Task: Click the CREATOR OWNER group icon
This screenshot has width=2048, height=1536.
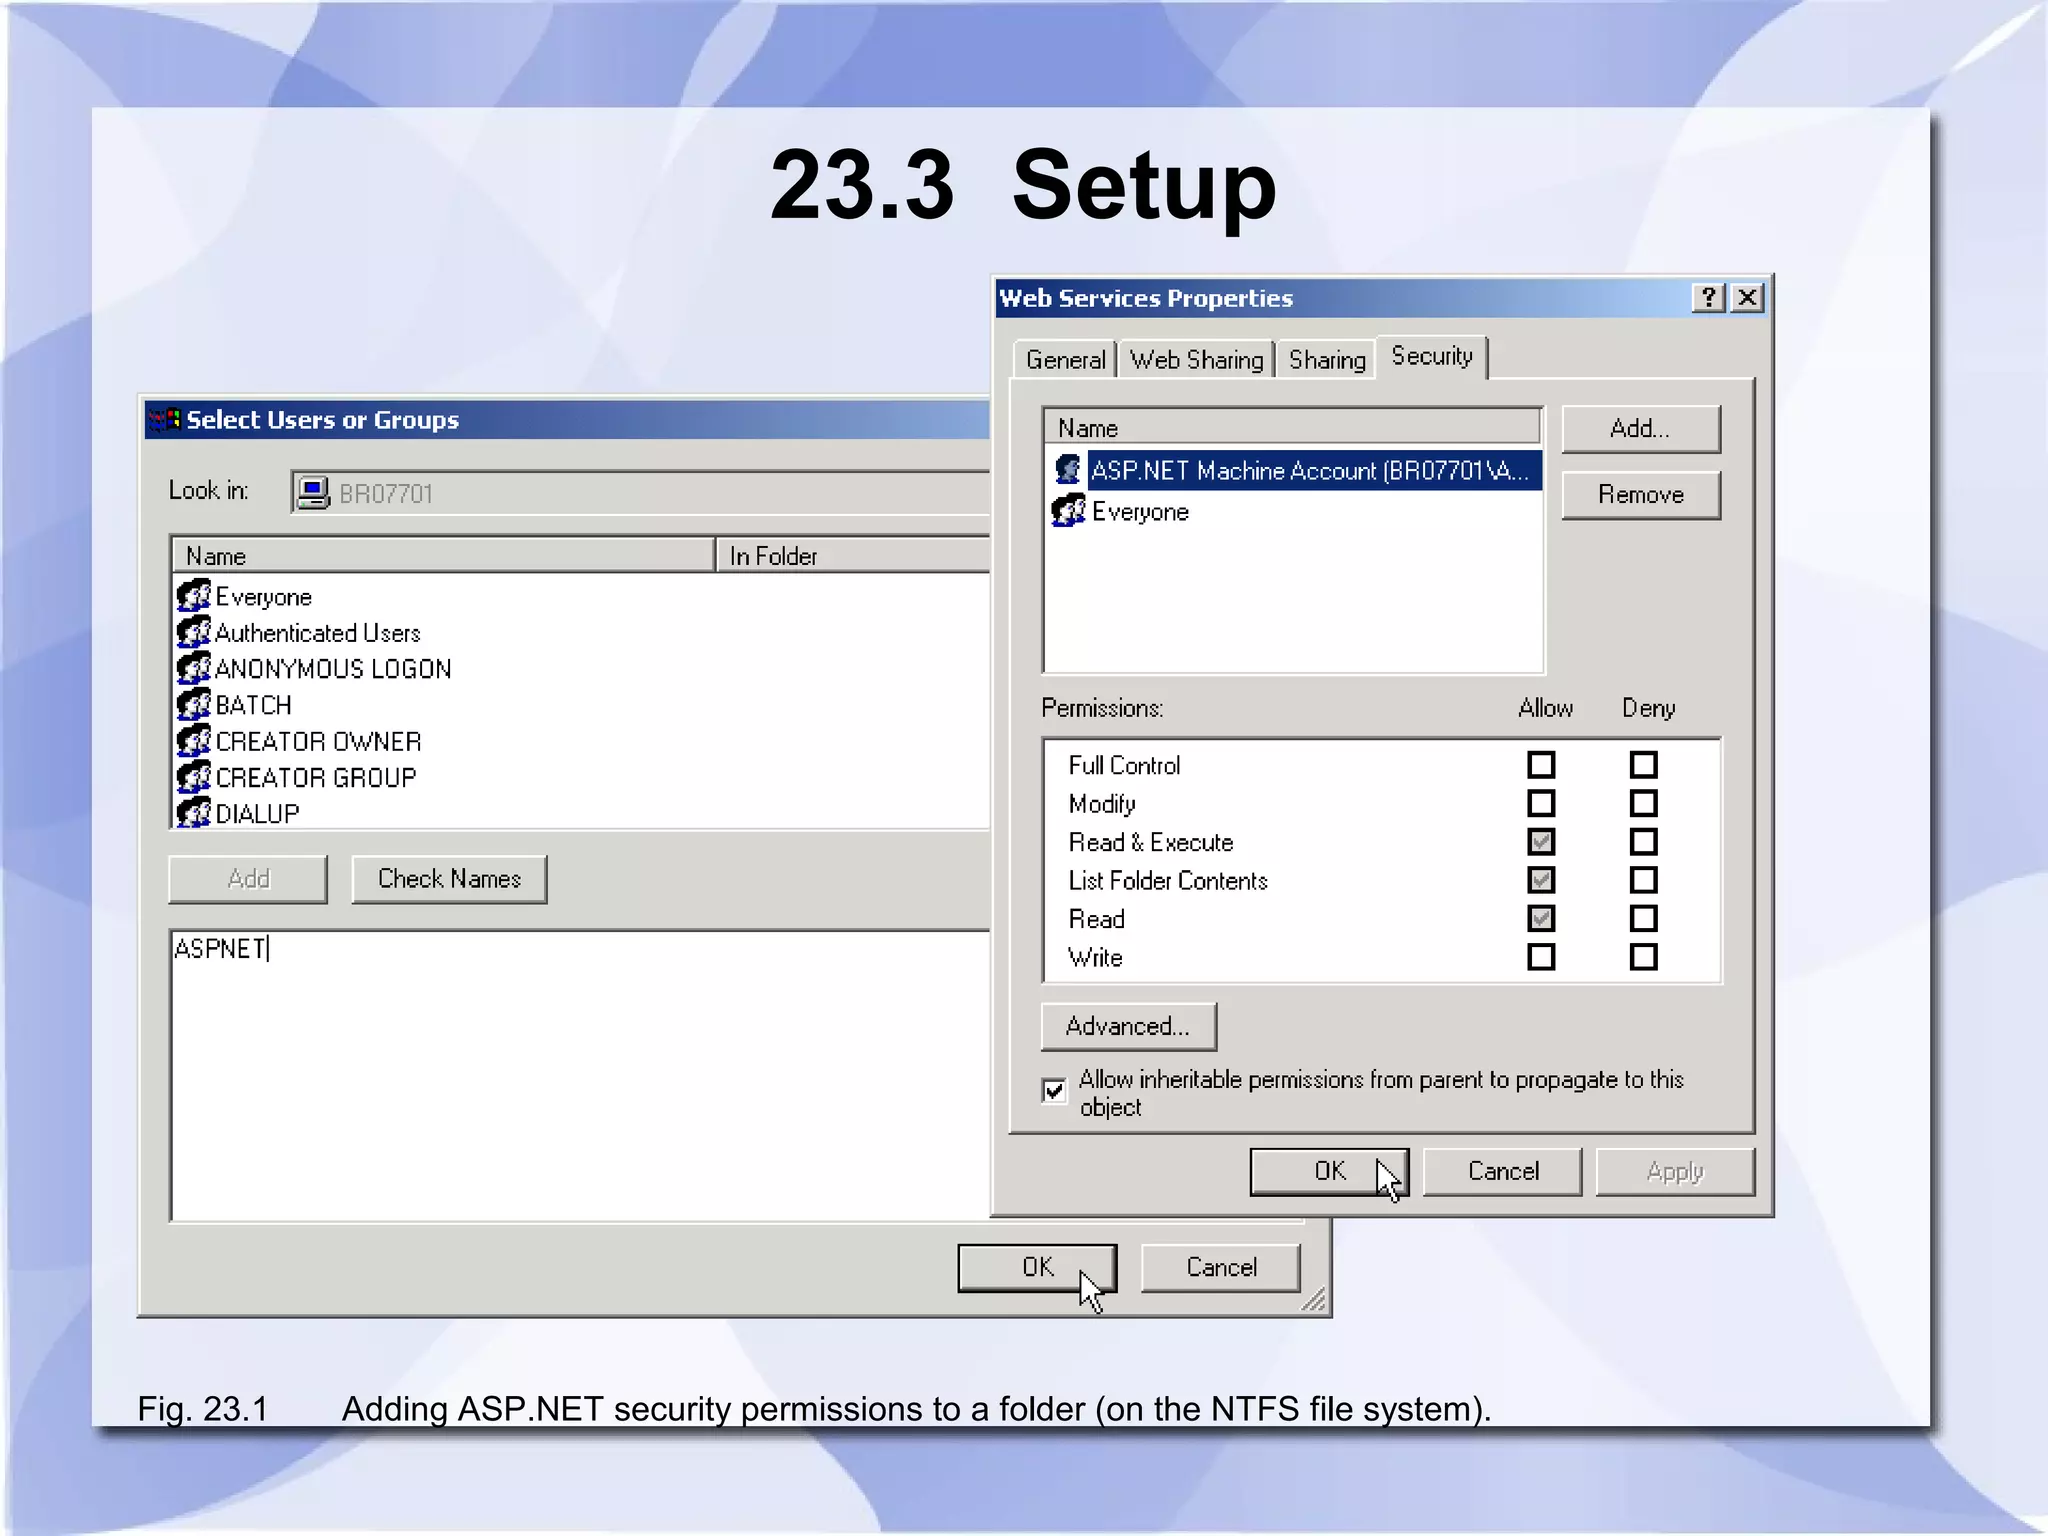Action: [x=194, y=740]
